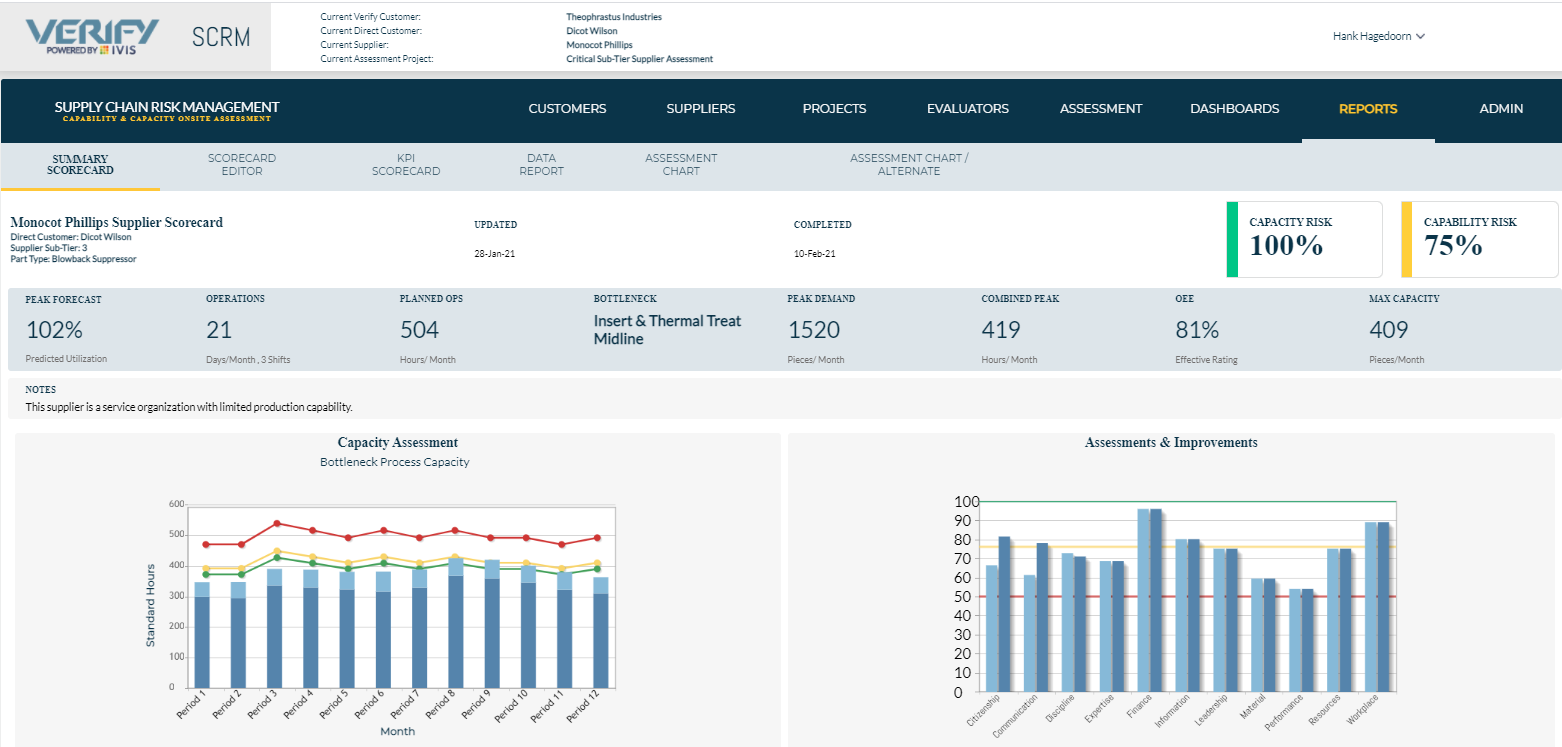Image resolution: width=1562 pixels, height=747 pixels.
Task: Click the Capability Risk 75% card
Action: pos(1479,239)
